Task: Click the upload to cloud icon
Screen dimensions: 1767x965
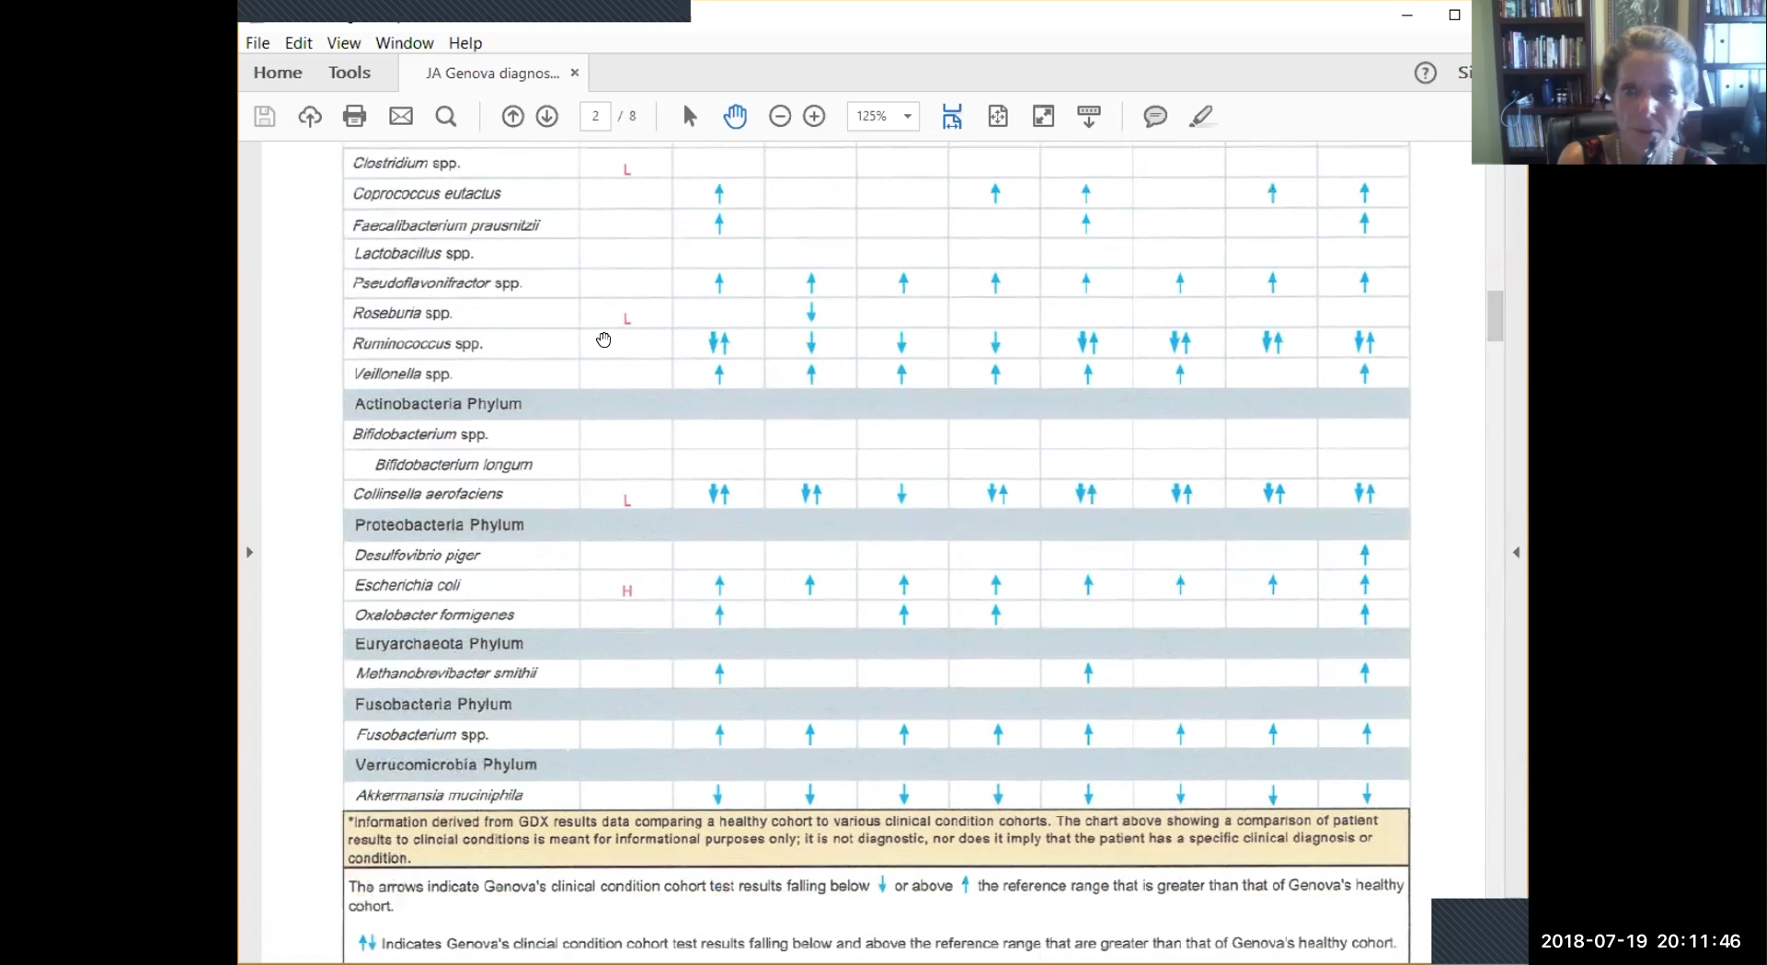Action: tap(310, 116)
